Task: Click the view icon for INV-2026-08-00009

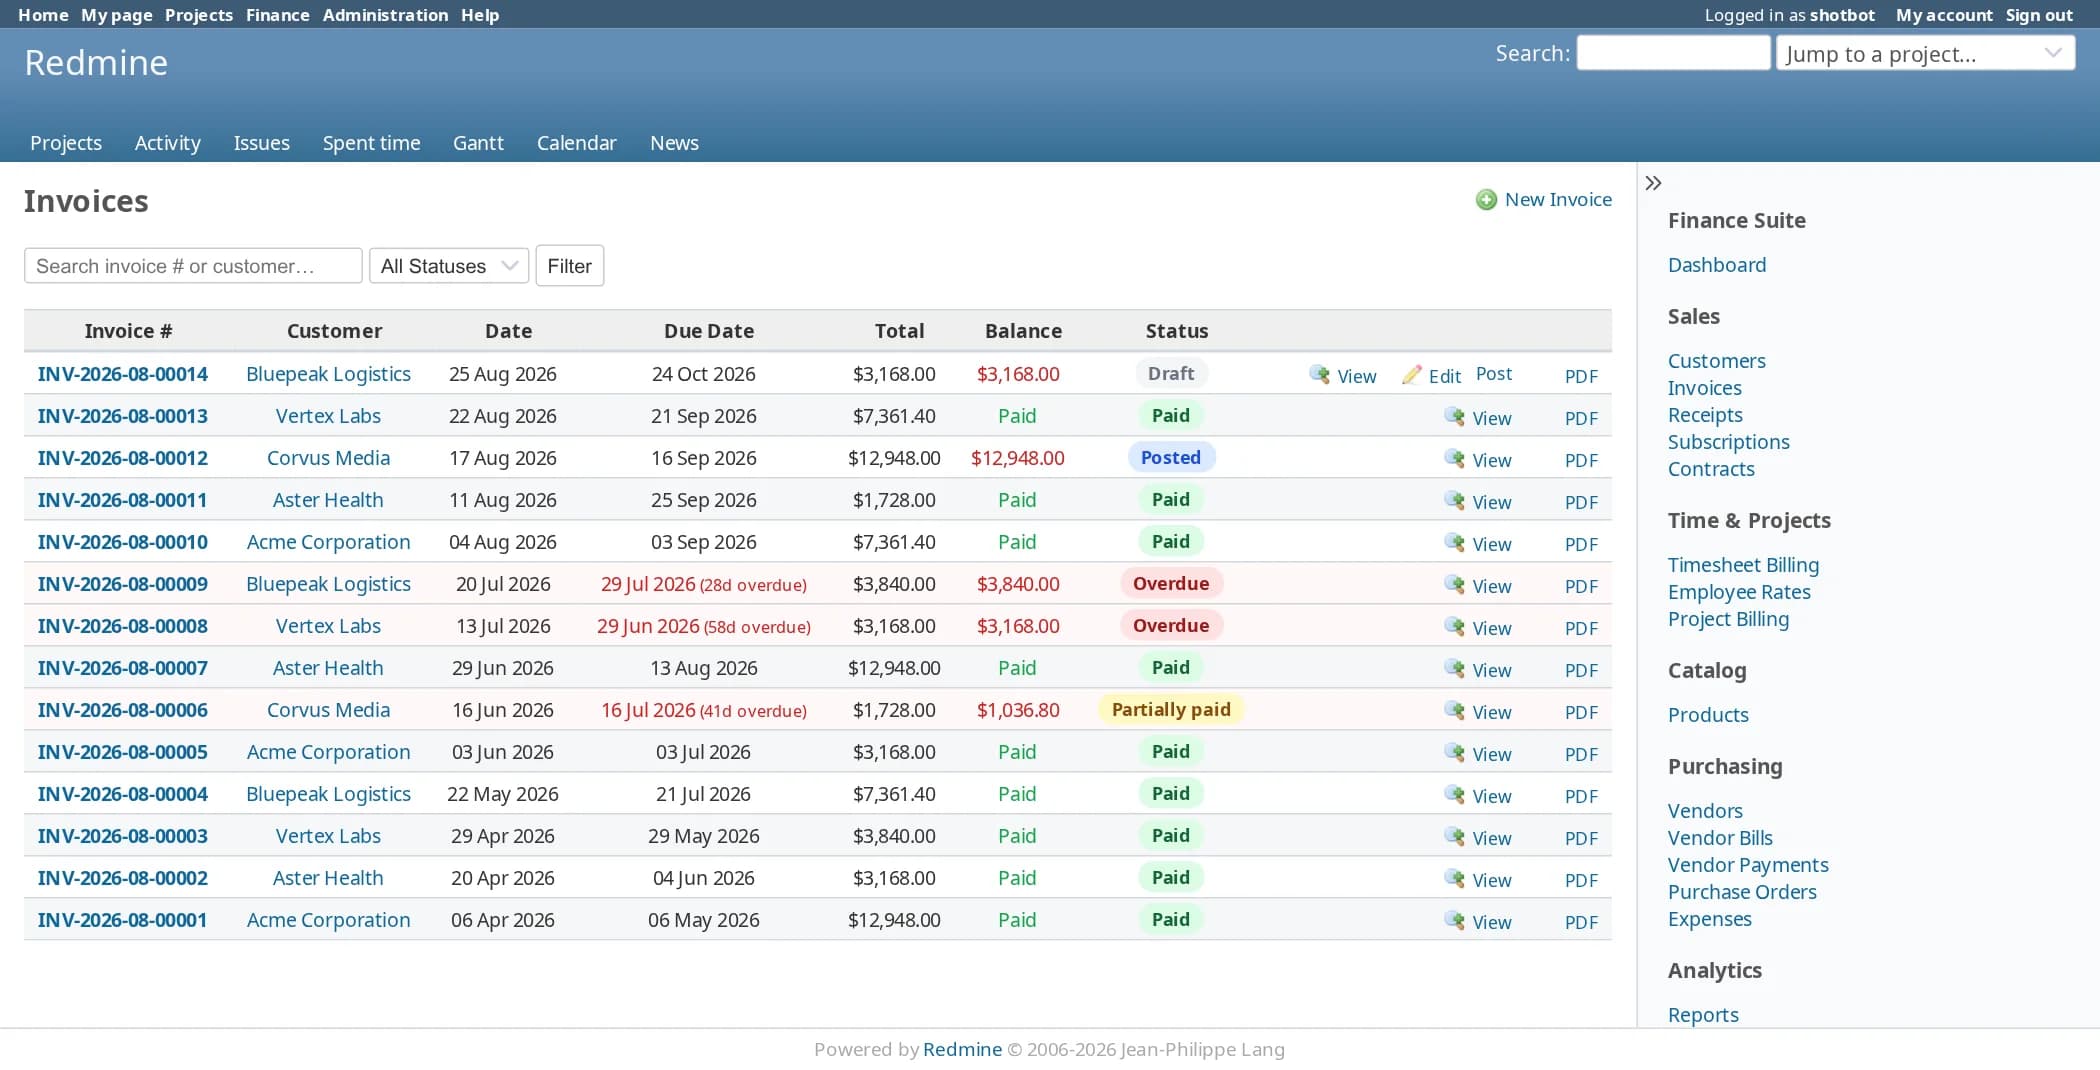Action: coord(1455,585)
